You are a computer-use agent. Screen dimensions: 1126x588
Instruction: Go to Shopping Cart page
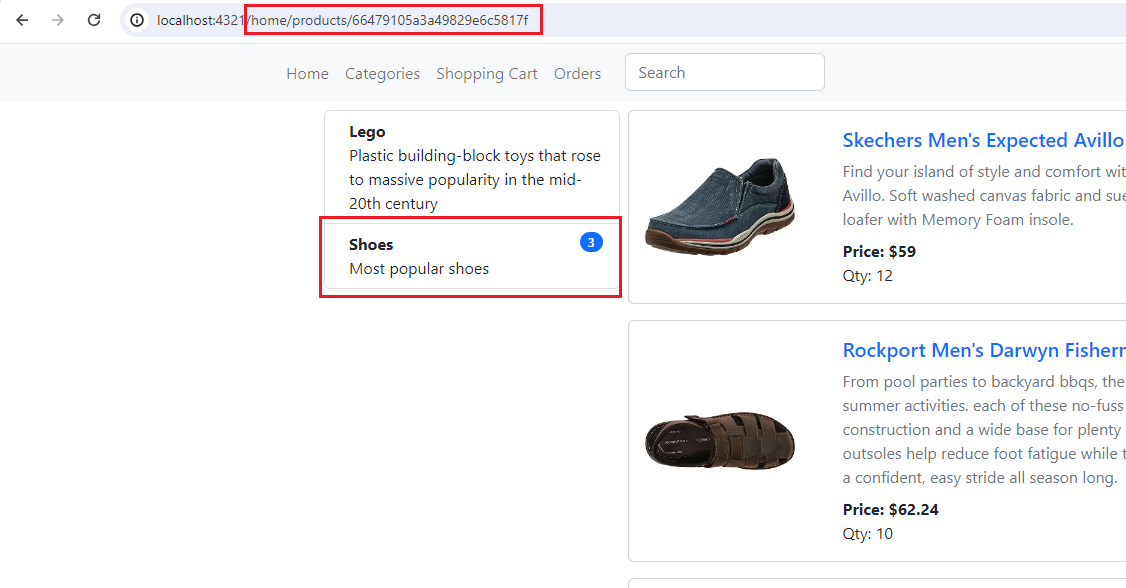click(487, 73)
